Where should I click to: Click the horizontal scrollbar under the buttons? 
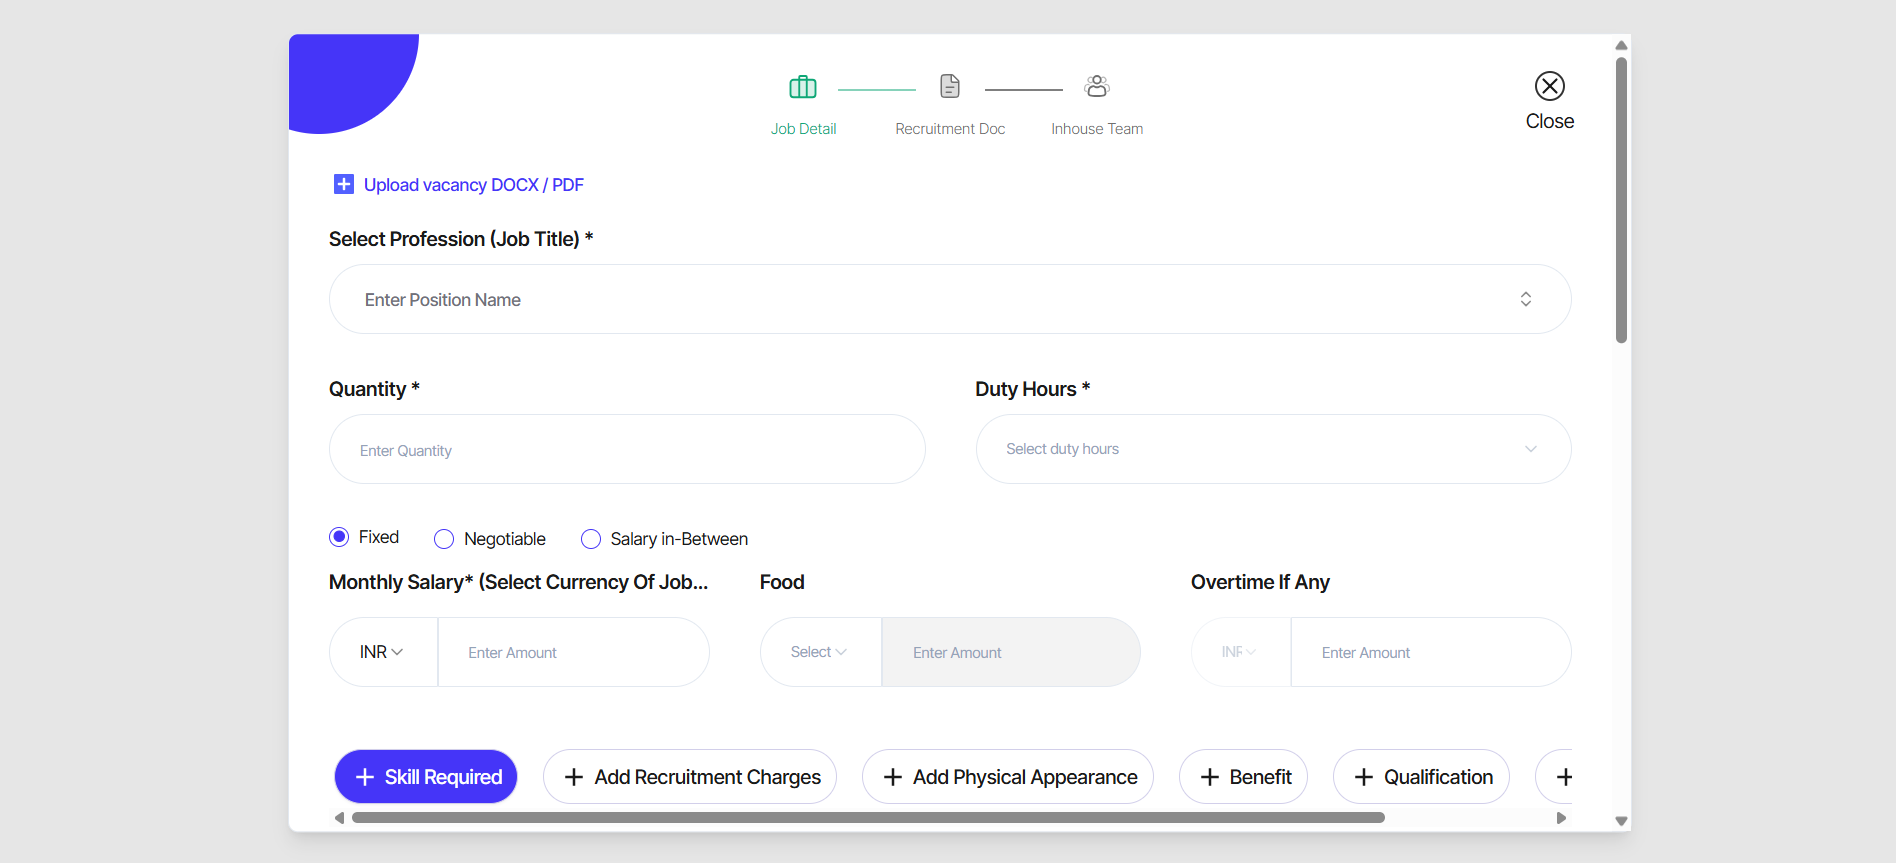pyautogui.click(x=868, y=818)
